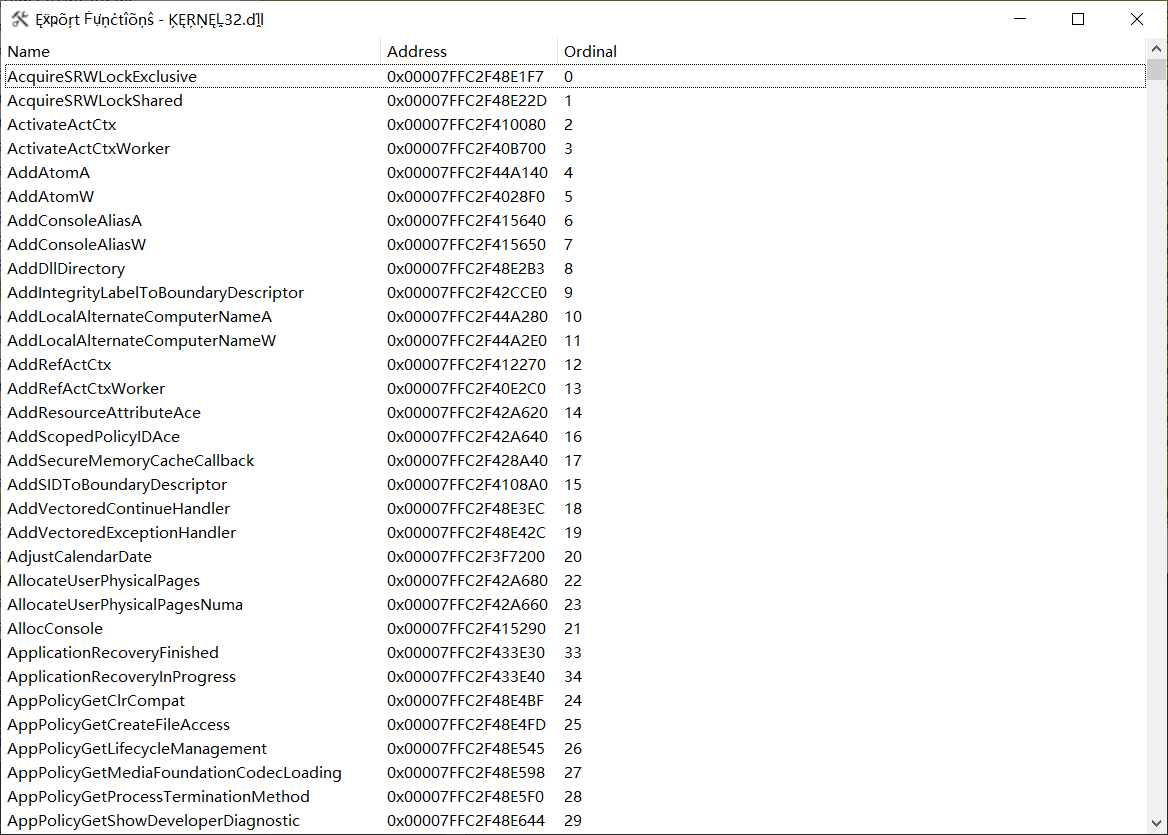1168x835 pixels.
Task: Select AddVectoredExceptionHandler entry
Action: pos(575,533)
